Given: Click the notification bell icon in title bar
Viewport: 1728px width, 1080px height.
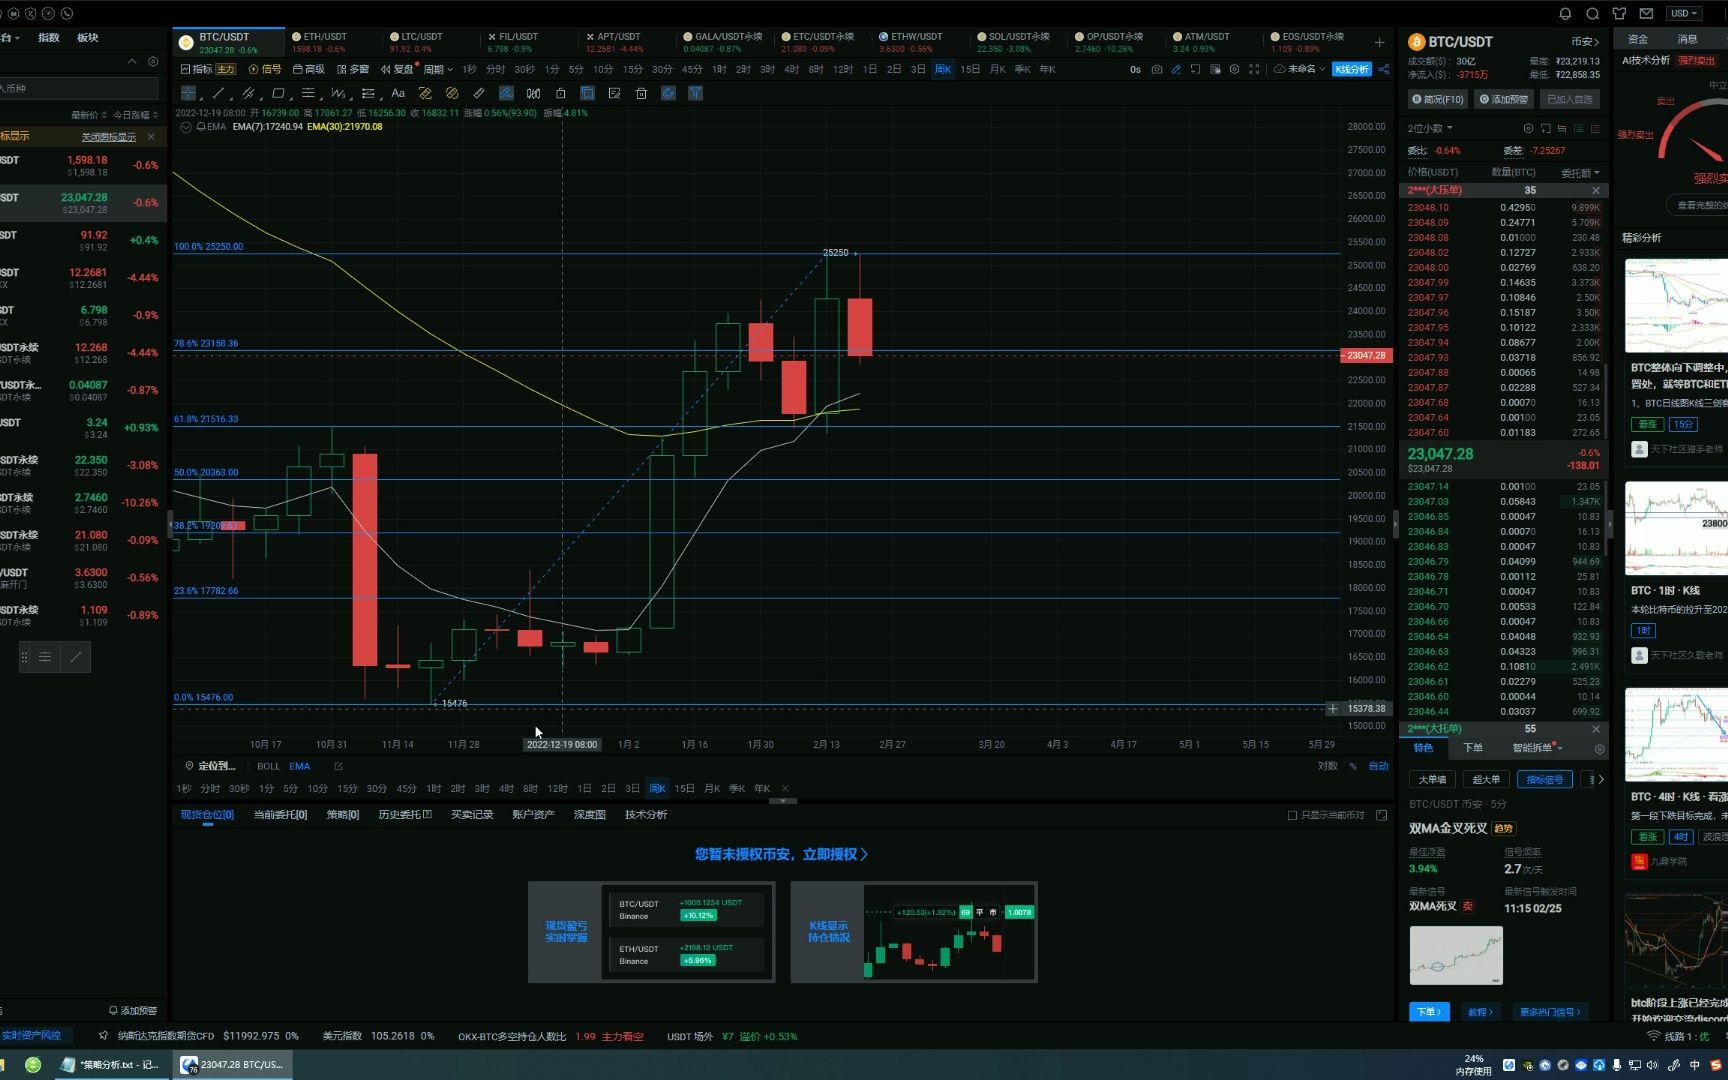Looking at the screenshot, I should point(1565,13).
